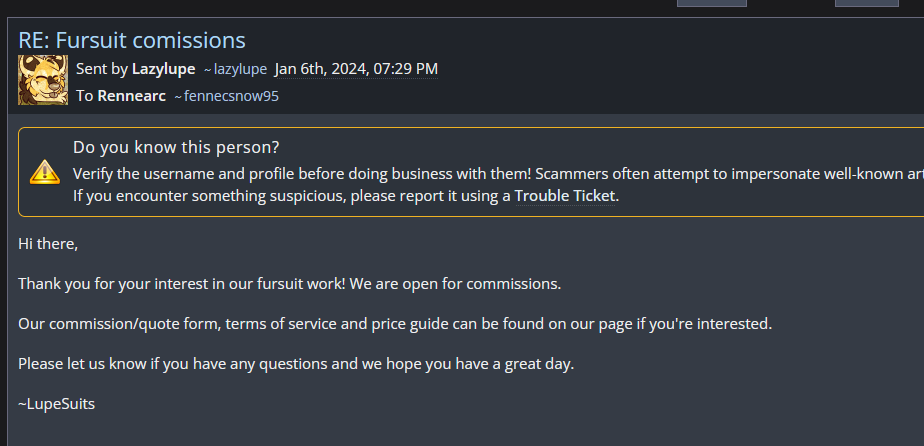Click the ~lazylupe username link
Viewport: 924px width, 446px height.
coord(235,69)
